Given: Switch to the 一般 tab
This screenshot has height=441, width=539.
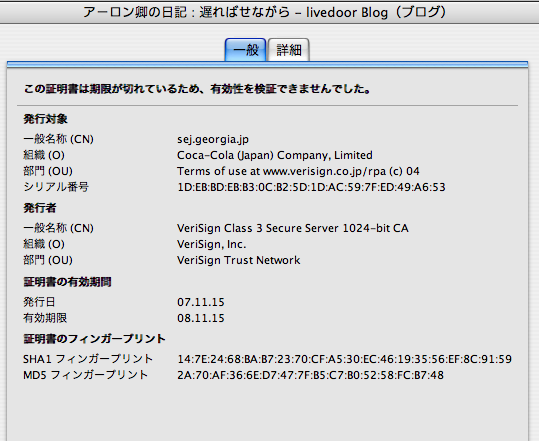Looking at the screenshot, I should click(x=245, y=50).
